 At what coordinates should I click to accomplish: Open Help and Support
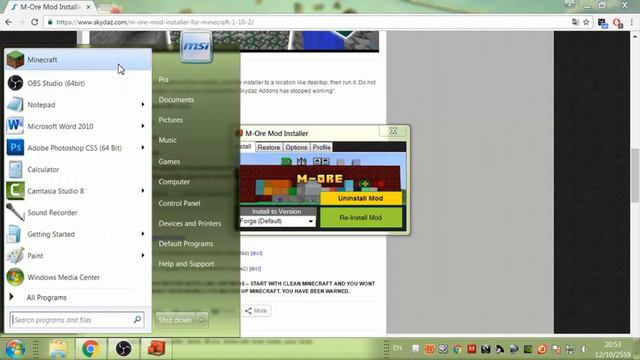pyautogui.click(x=186, y=264)
